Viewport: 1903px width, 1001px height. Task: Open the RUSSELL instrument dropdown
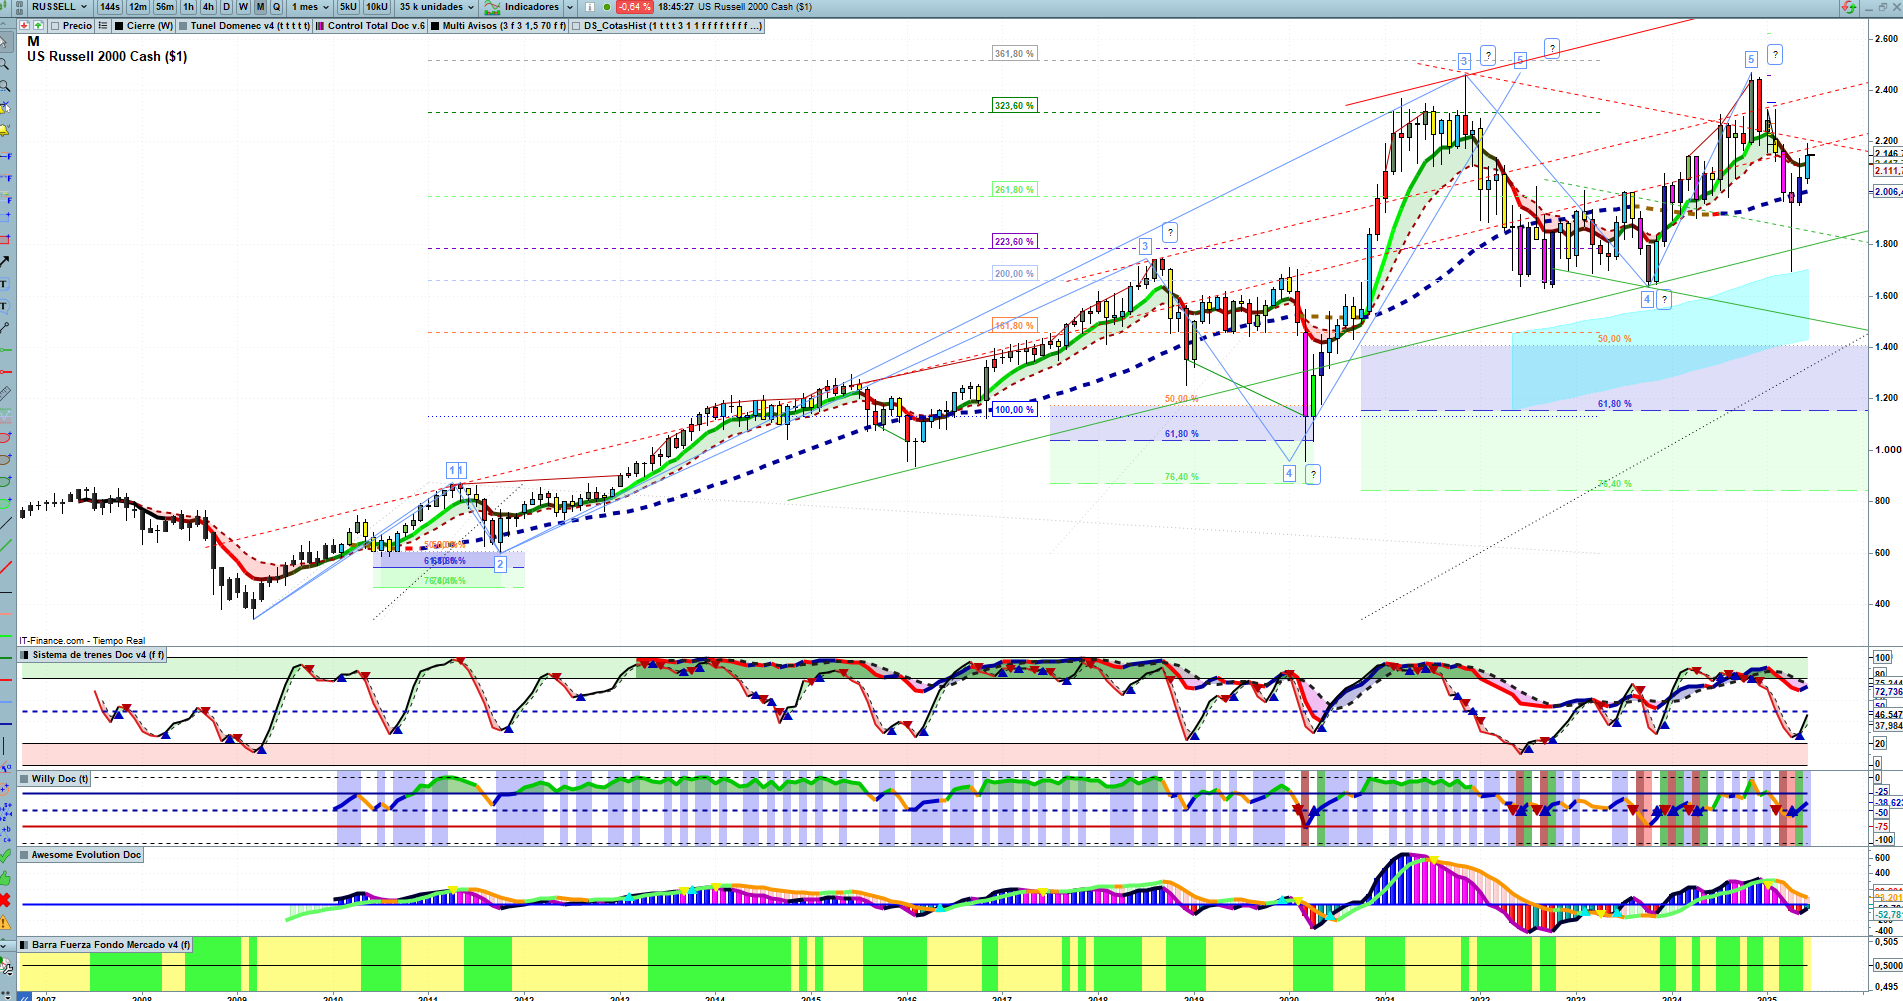click(x=59, y=7)
